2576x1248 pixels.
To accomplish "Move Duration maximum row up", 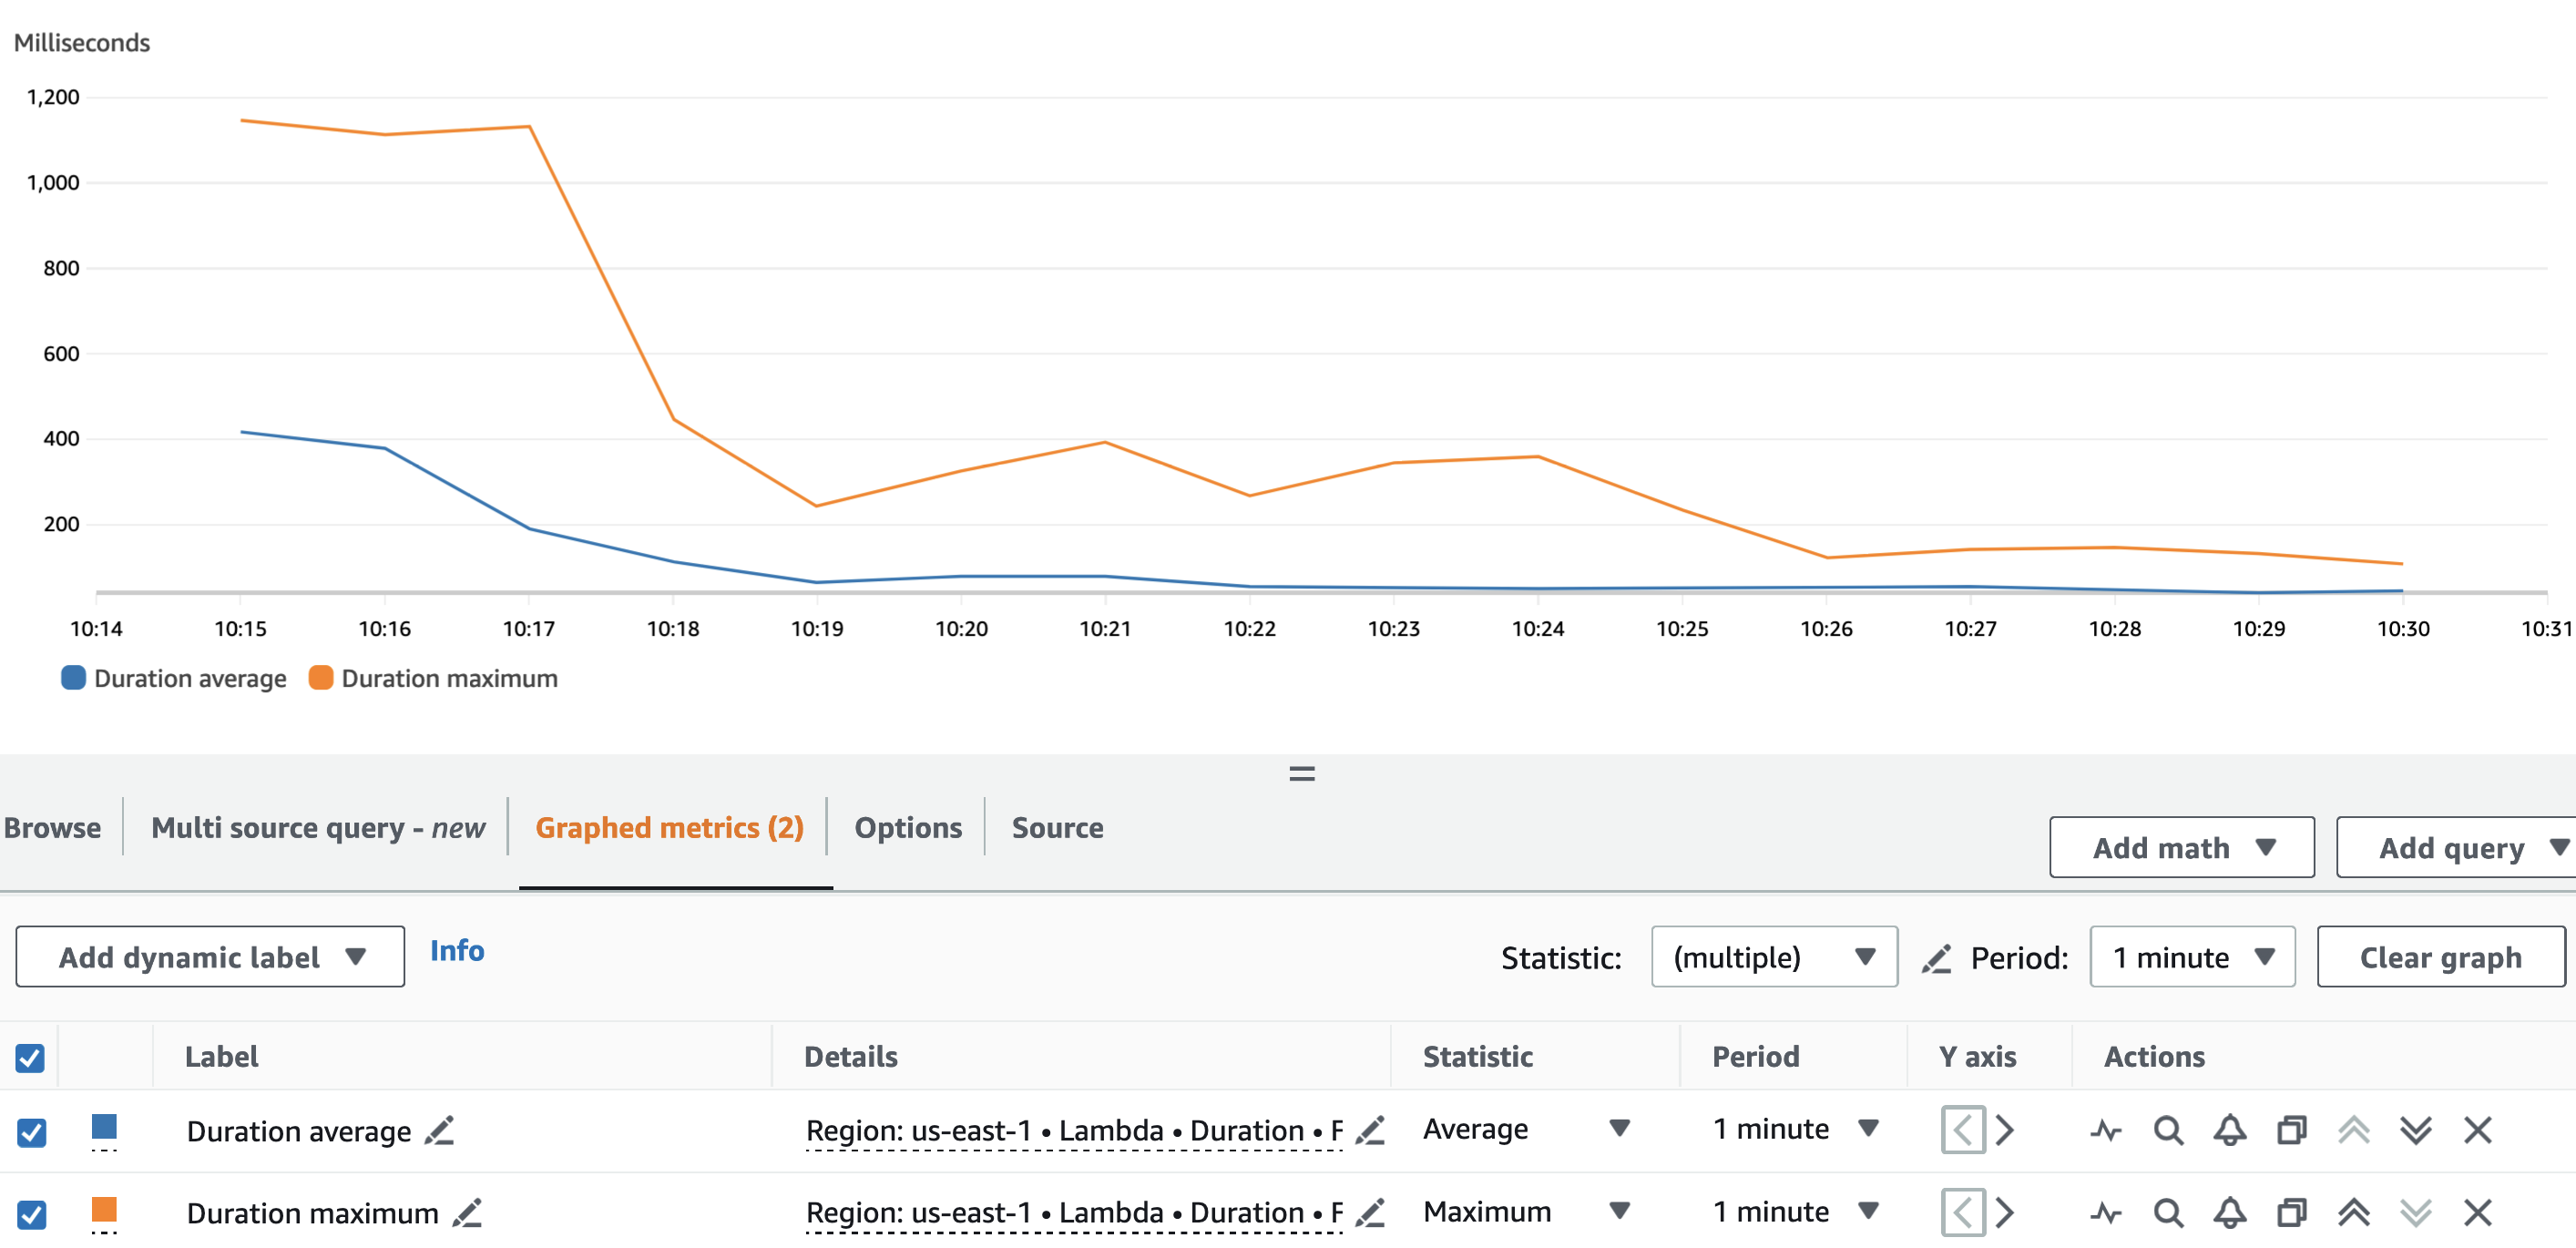I will (x=2353, y=1213).
